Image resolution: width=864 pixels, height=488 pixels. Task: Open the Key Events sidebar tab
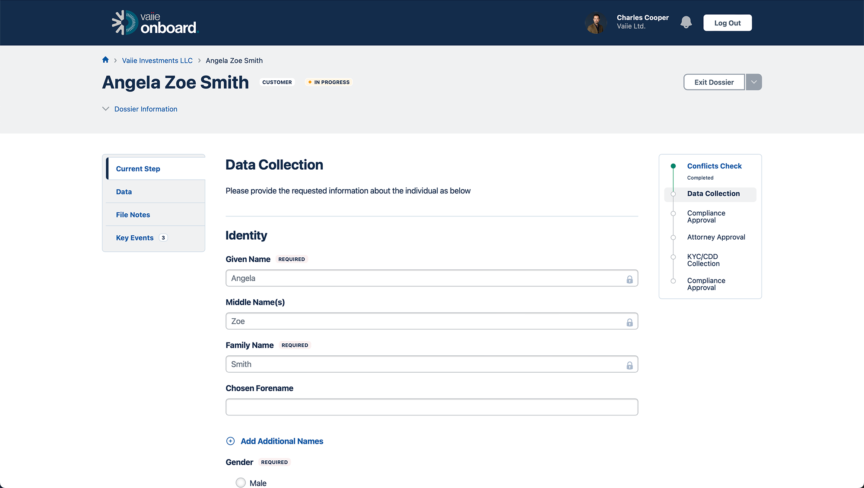coord(135,238)
